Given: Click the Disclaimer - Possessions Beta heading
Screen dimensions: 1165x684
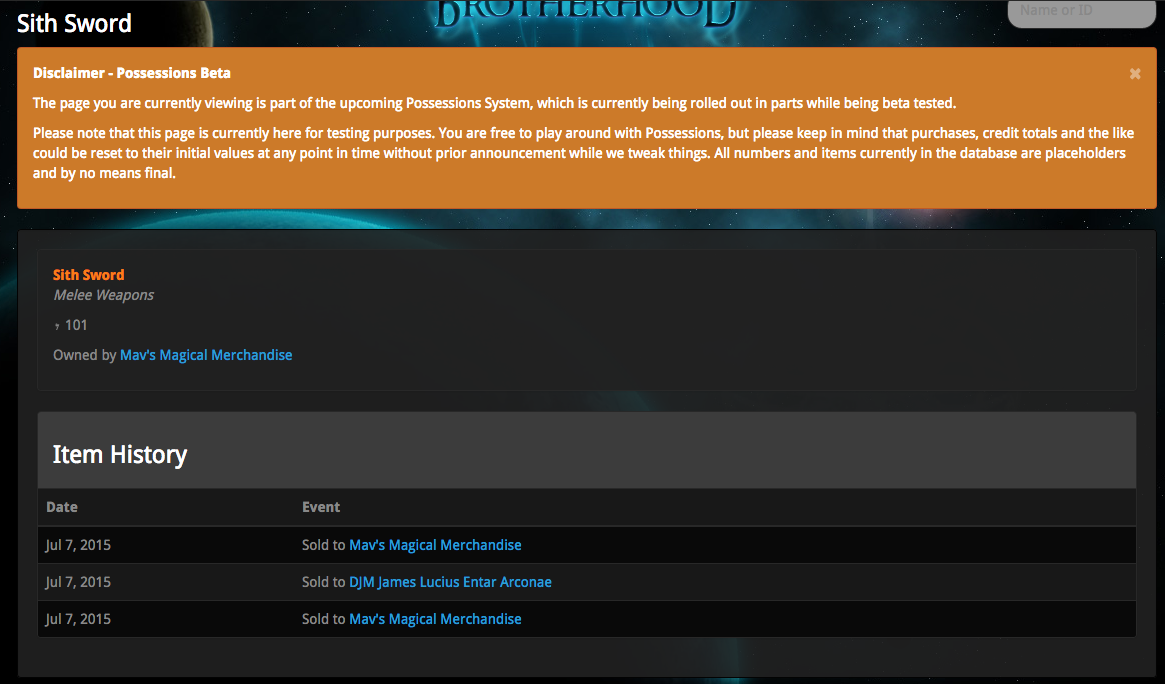Looking at the screenshot, I should (132, 73).
